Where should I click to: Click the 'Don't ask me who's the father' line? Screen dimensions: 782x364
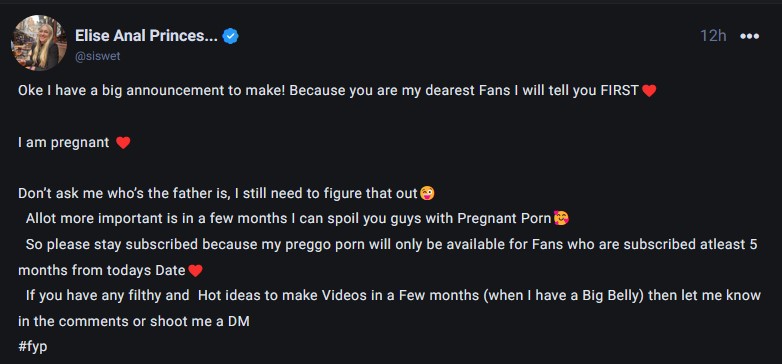pyautogui.click(x=217, y=193)
